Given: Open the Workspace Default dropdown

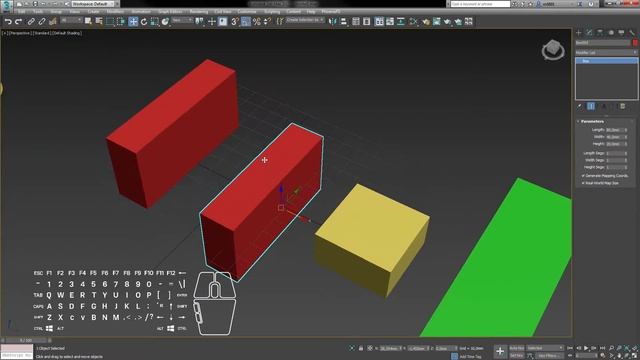Looking at the screenshot, I should (x=92, y=4).
